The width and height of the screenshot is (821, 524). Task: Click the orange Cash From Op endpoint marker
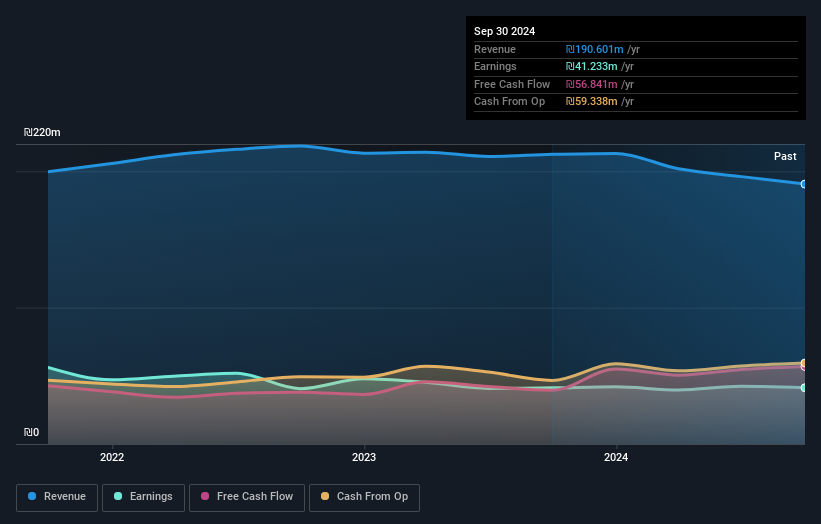click(x=804, y=363)
